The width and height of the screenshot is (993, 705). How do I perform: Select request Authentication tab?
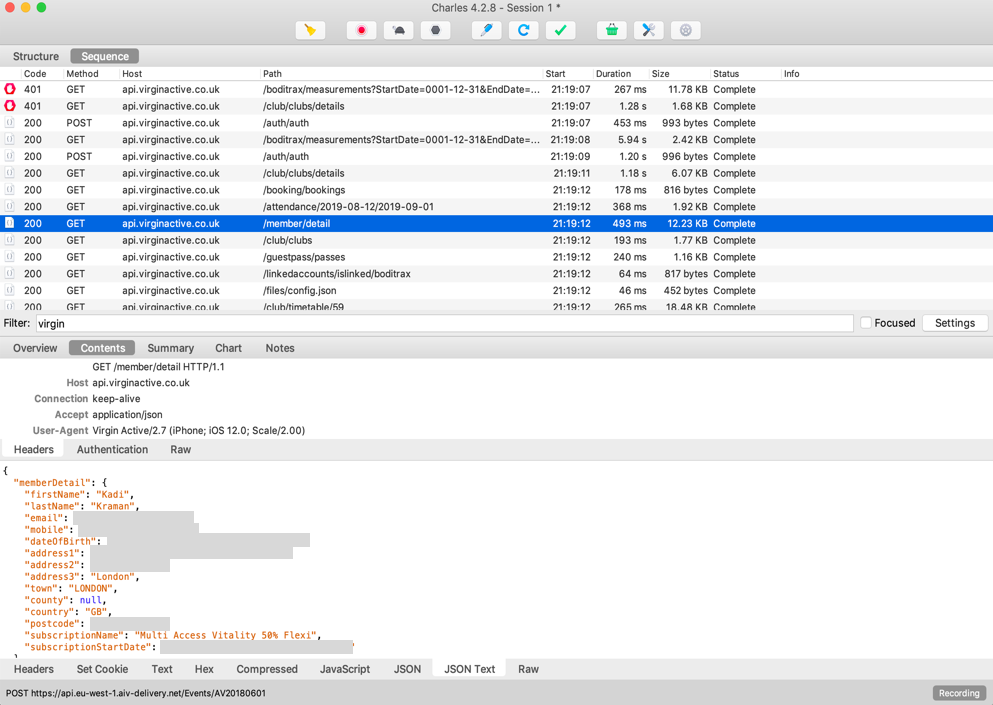coord(112,449)
